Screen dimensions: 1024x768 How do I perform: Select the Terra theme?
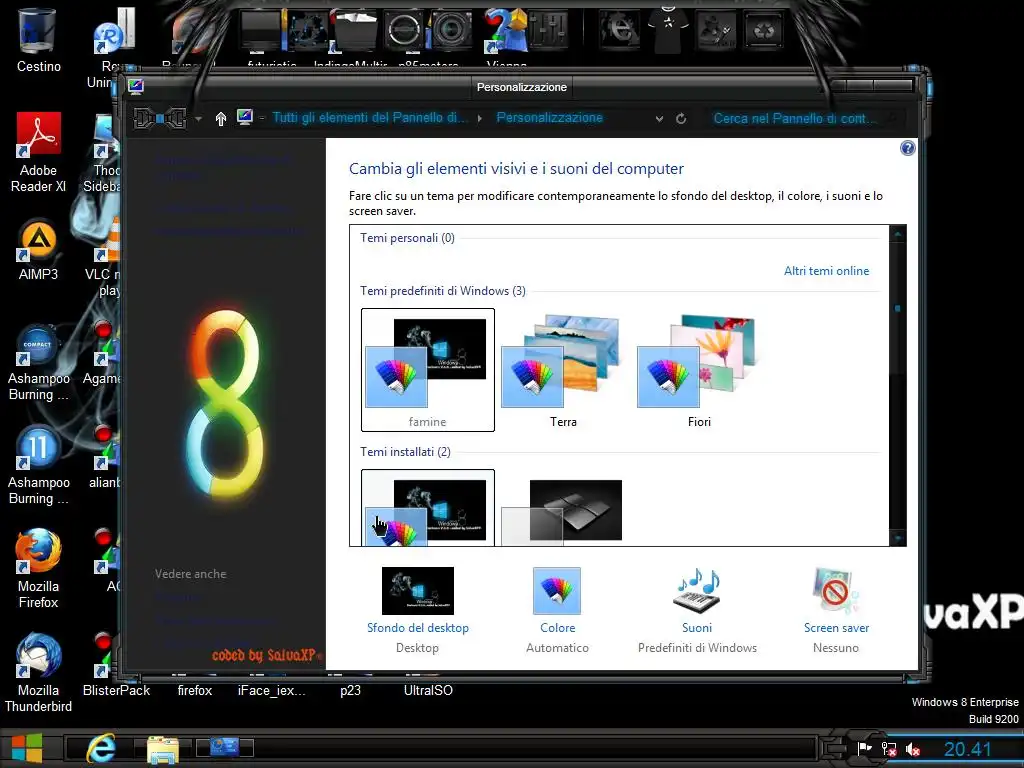pos(563,370)
